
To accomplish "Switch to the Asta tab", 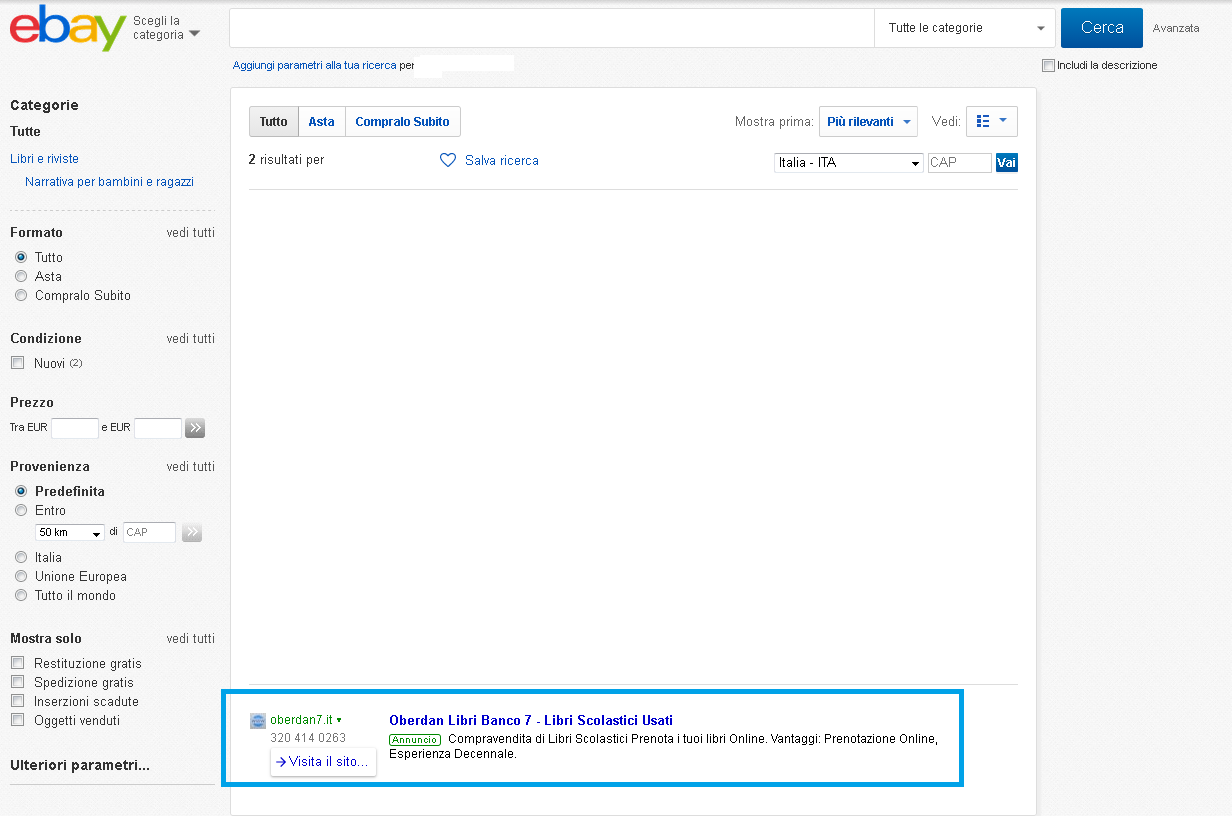I will 321,122.
